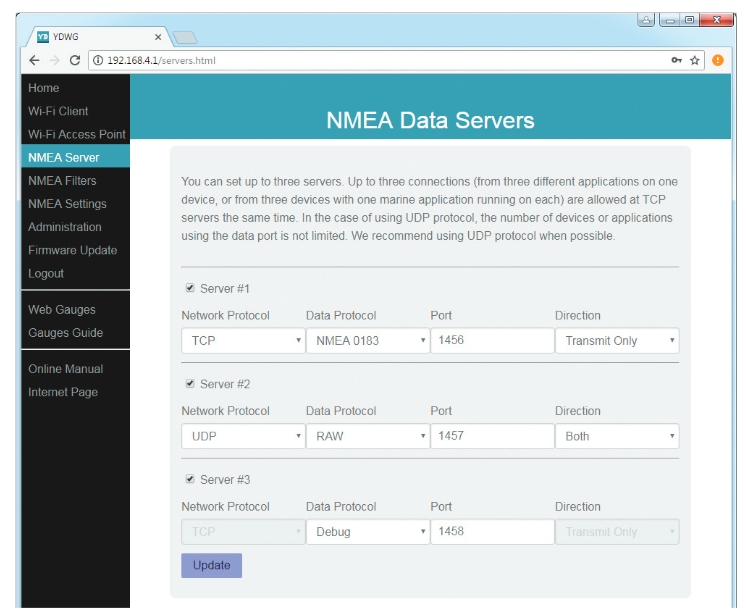Expand Server #2 Data Protocol RAW dropdown
The image size is (746, 616).
[367, 437]
